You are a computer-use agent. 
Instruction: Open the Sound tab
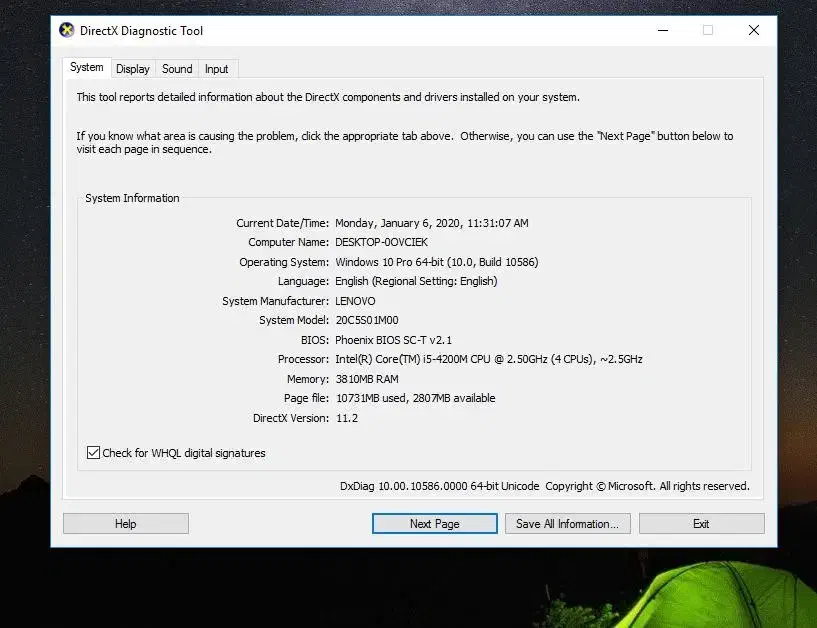tap(177, 69)
